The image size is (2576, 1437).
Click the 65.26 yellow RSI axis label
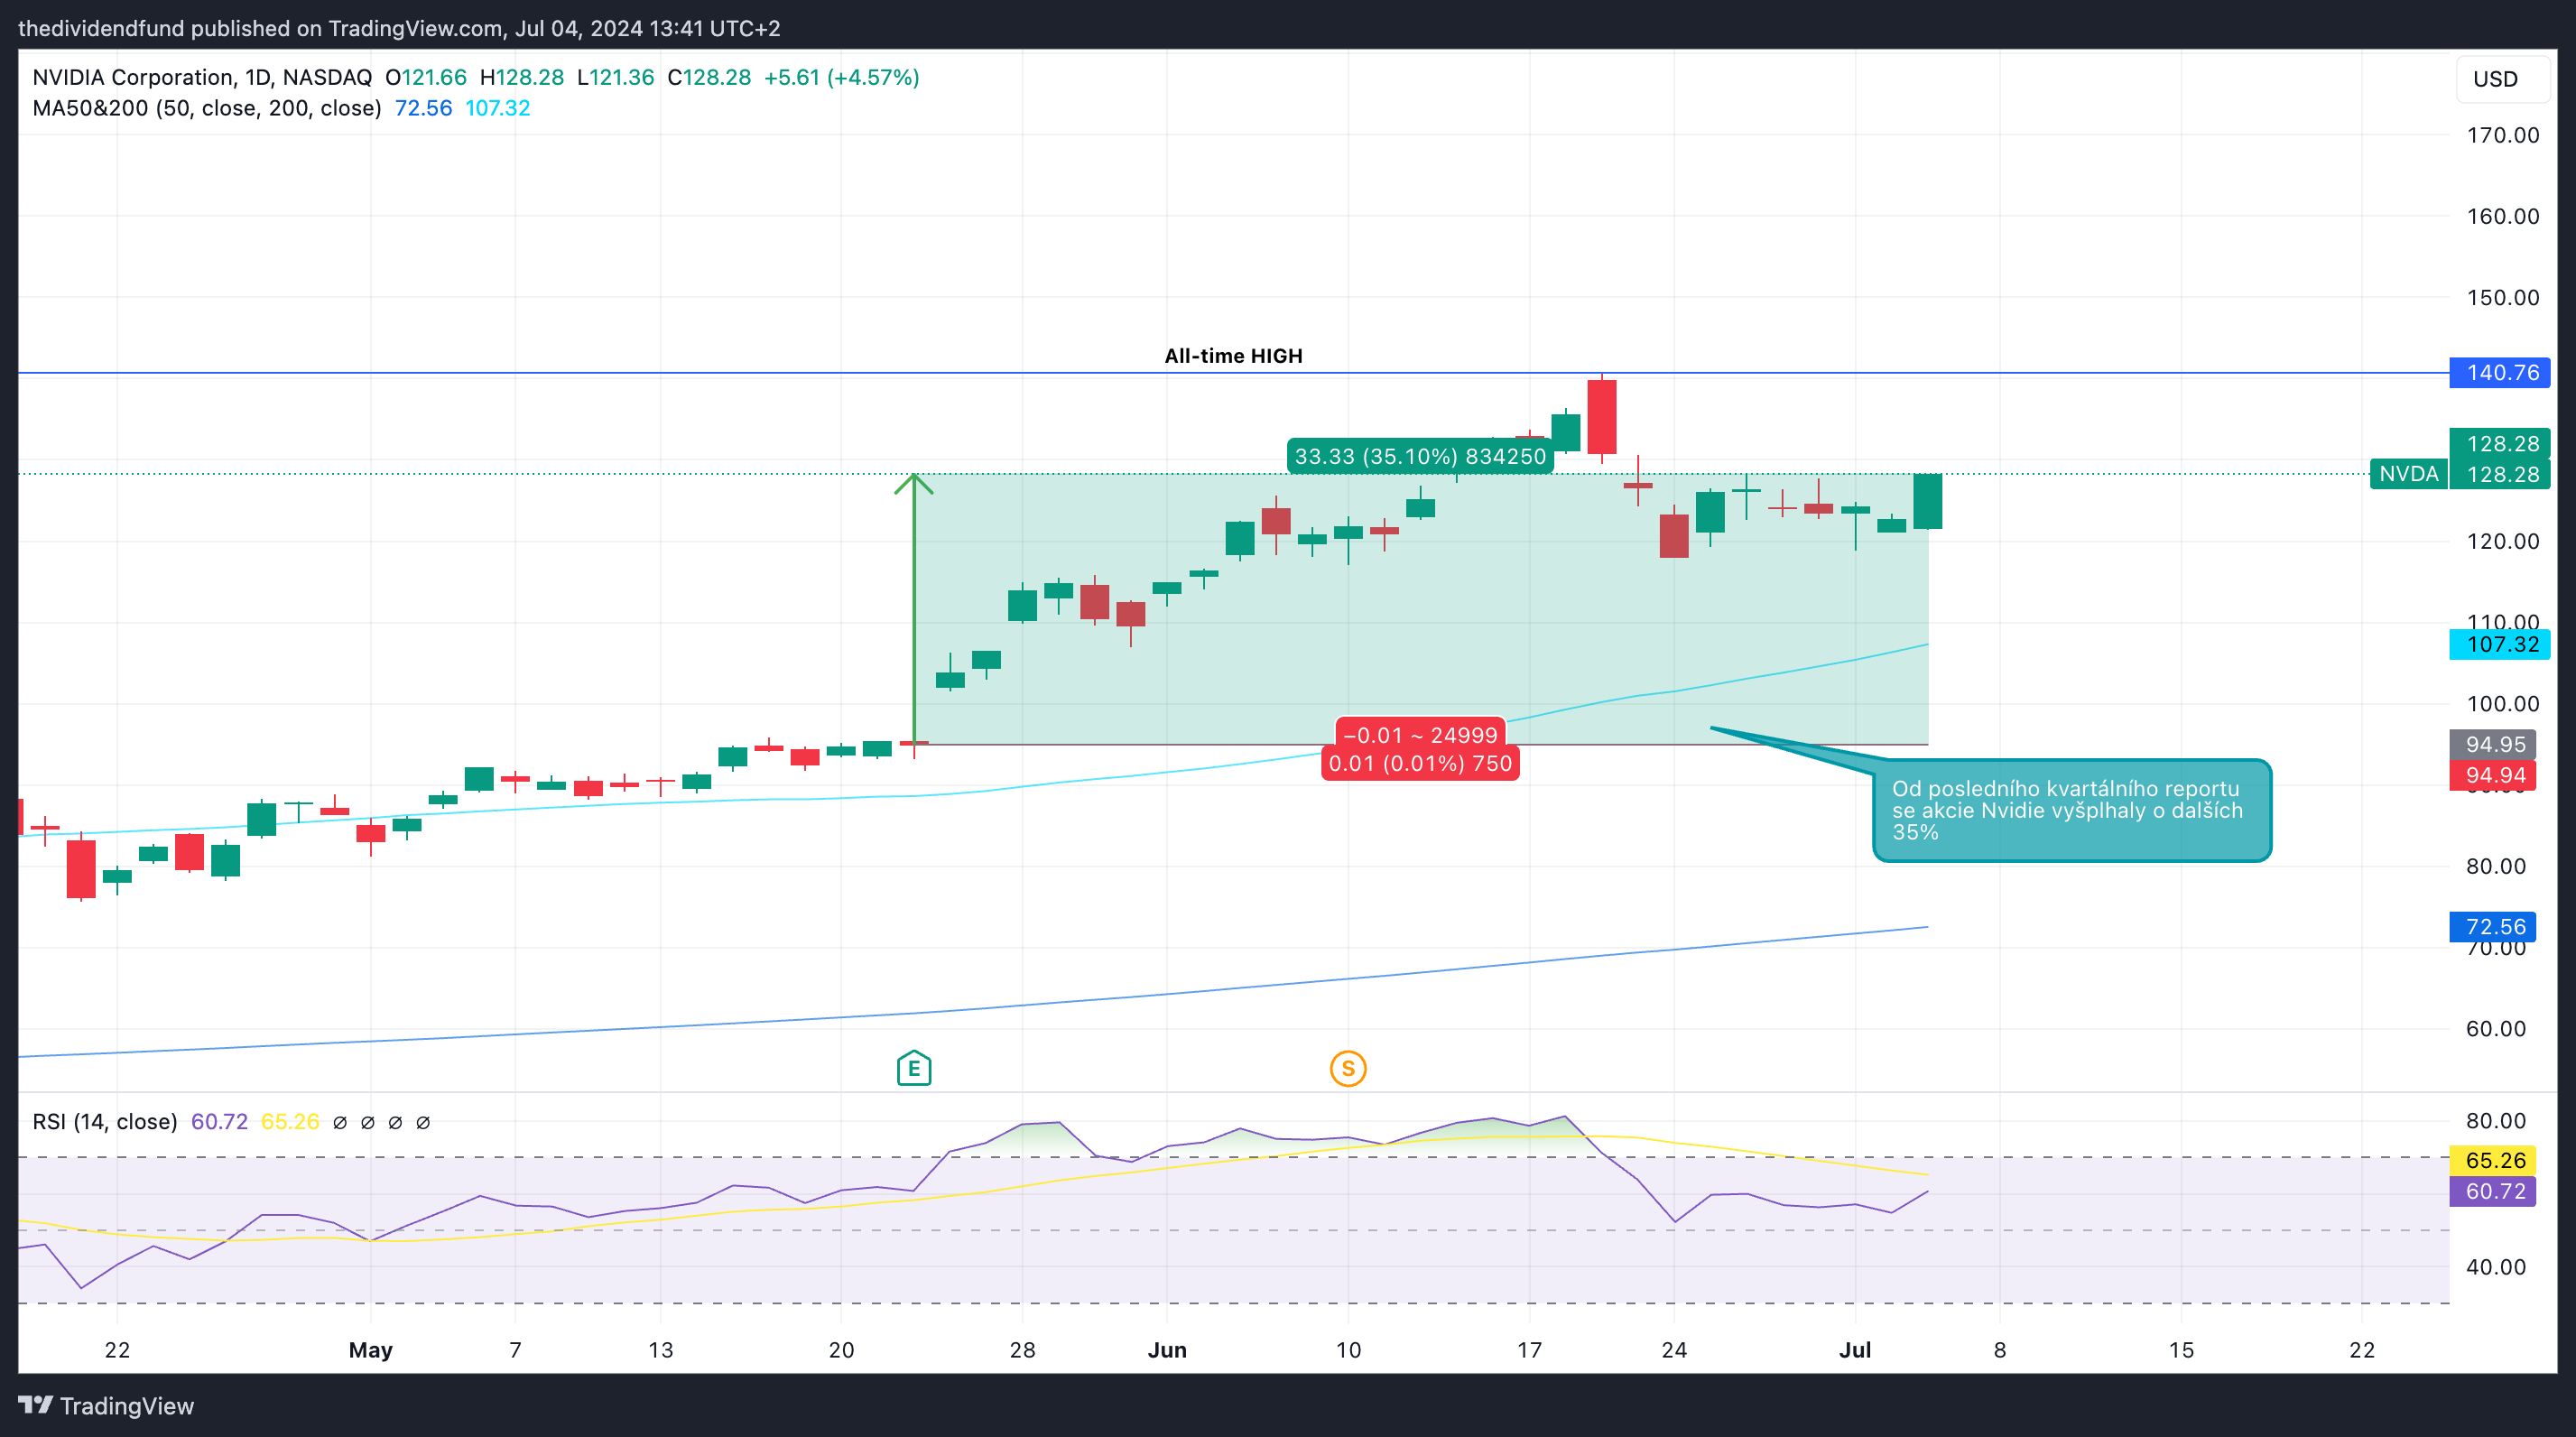point(2494,1160)
